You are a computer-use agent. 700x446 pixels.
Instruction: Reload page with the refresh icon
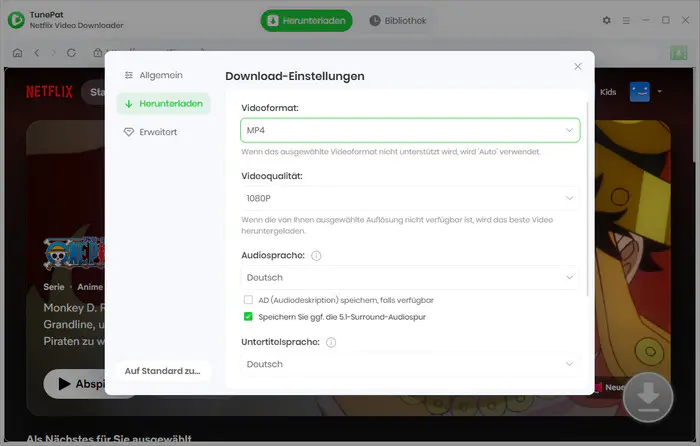pyautogui.click(x=71, y=53)
